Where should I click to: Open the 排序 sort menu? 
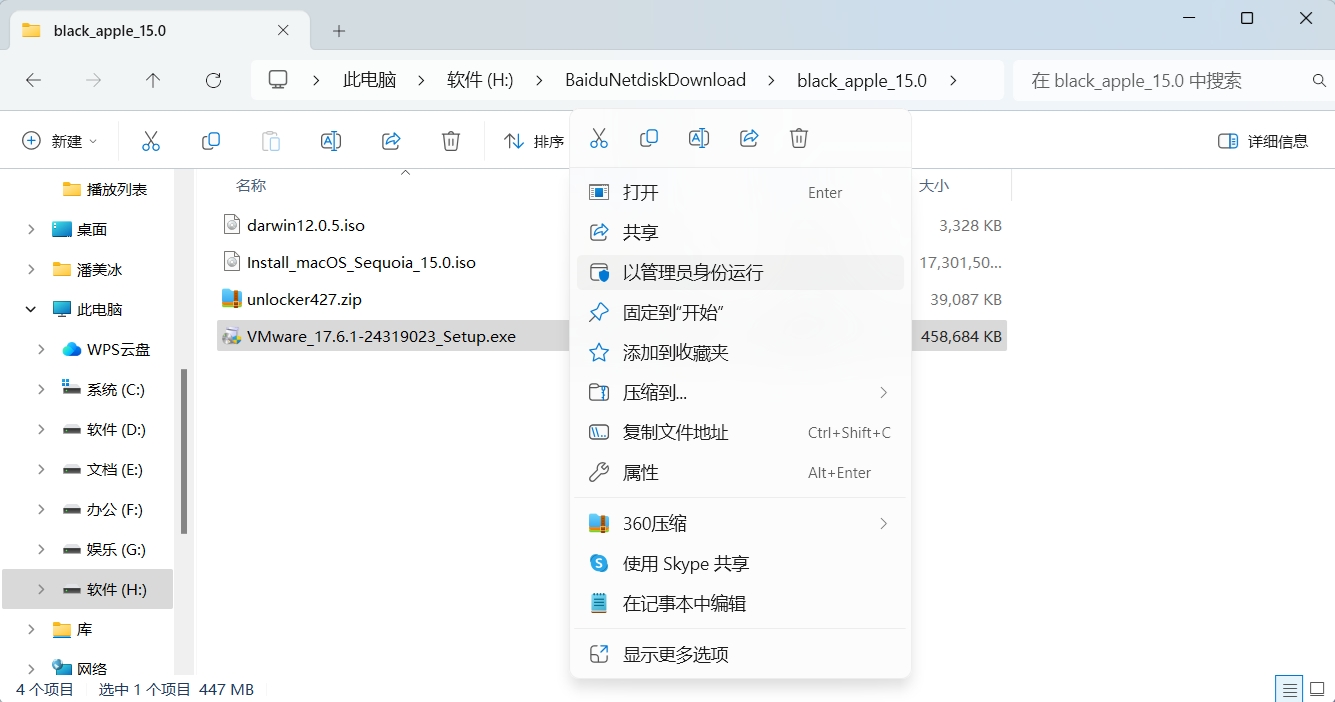coord(535,141)
